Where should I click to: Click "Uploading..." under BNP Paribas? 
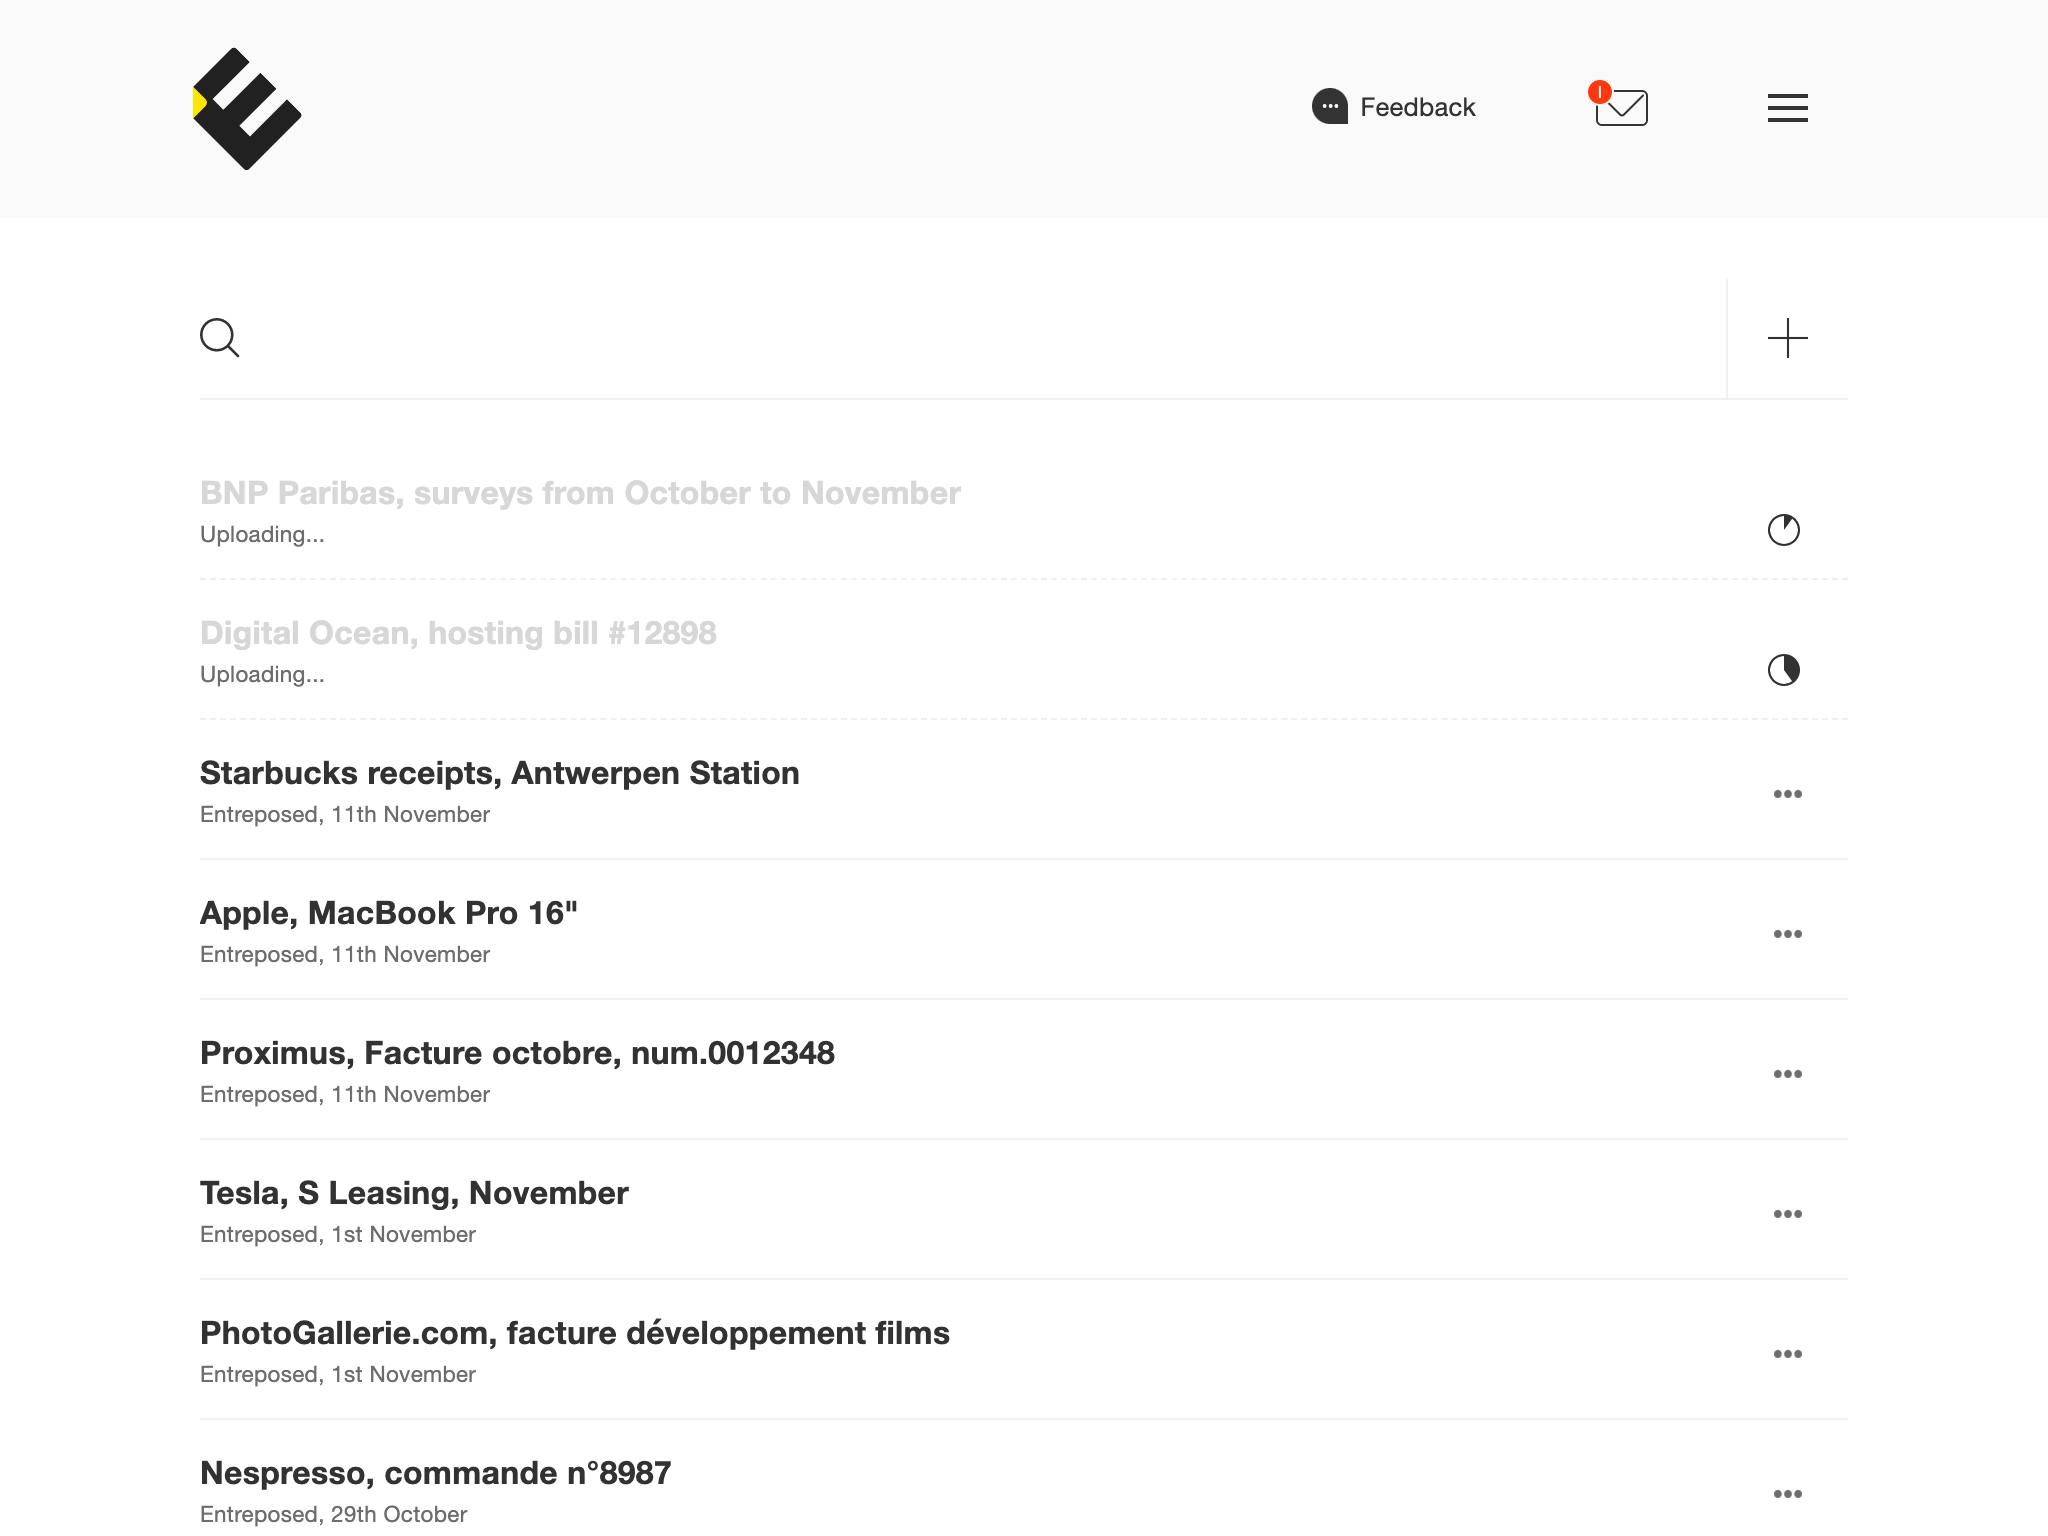pyautogui.click(x=262, y=535)
